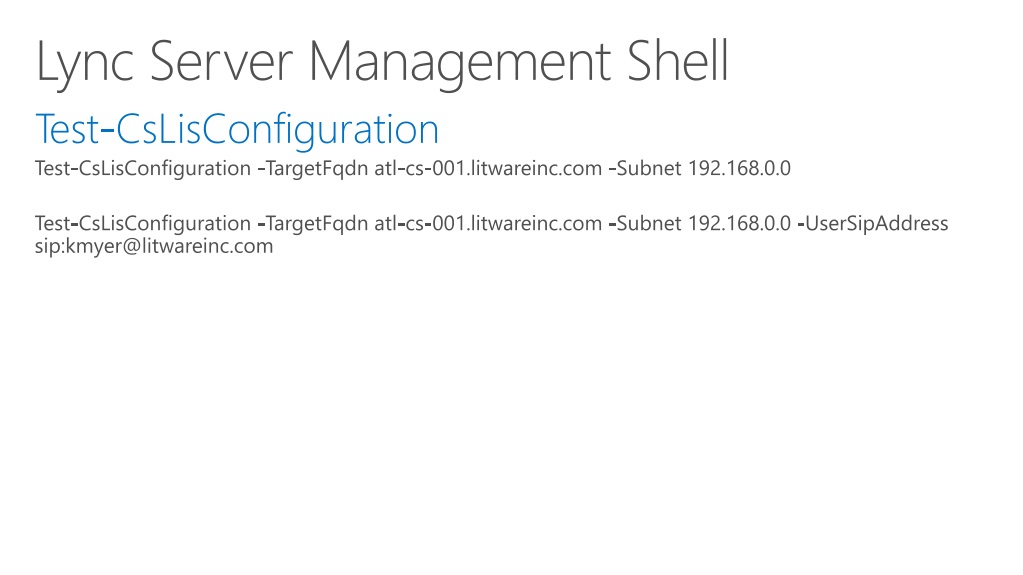
Task: Click "Test" in the blue heading
Action: [x=67, y=129]
